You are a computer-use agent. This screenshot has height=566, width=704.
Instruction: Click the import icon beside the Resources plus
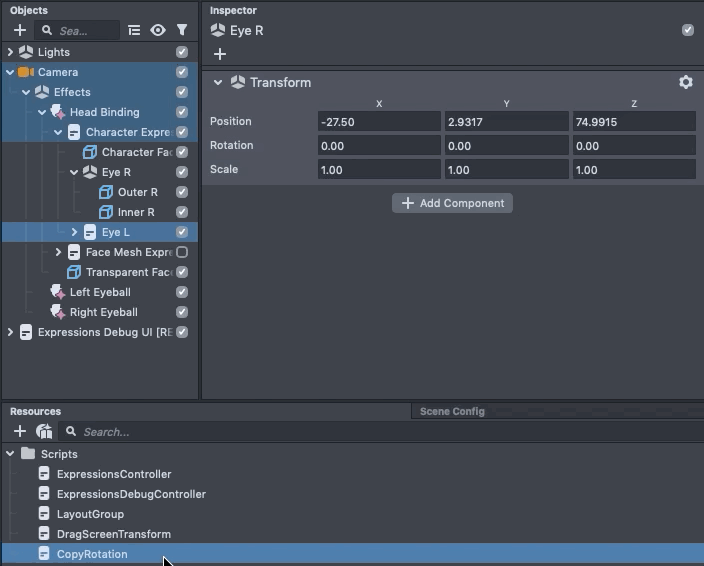[x=44, y=432]
